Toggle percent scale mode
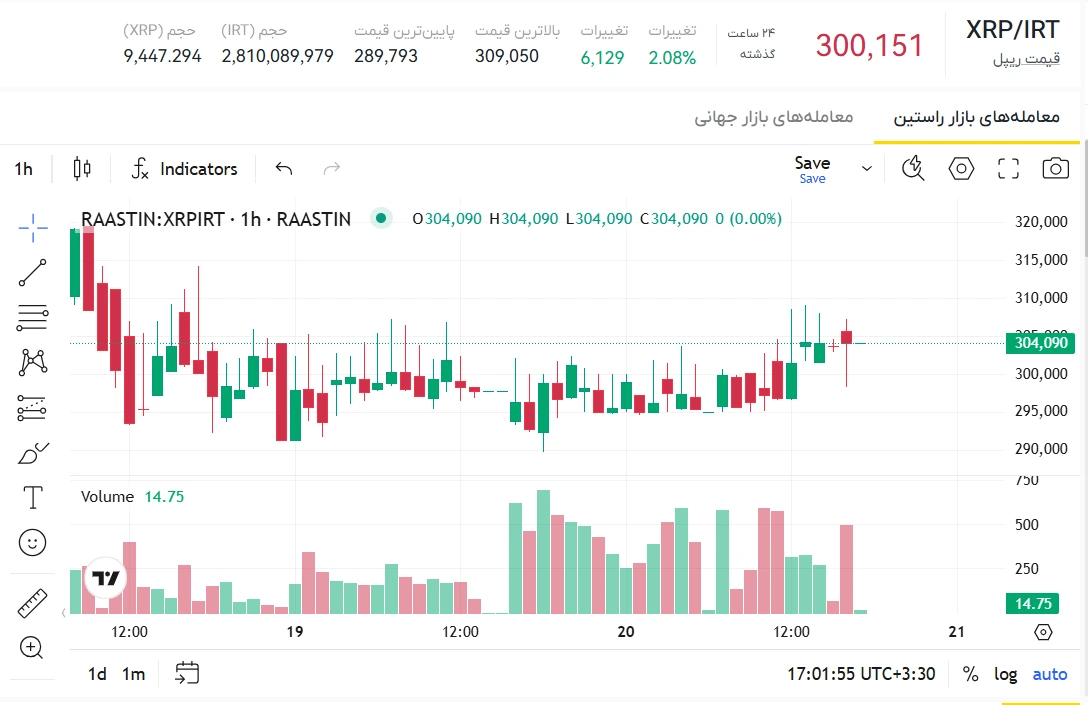This screenshot has height=705, width=1088. click(970, 674)
